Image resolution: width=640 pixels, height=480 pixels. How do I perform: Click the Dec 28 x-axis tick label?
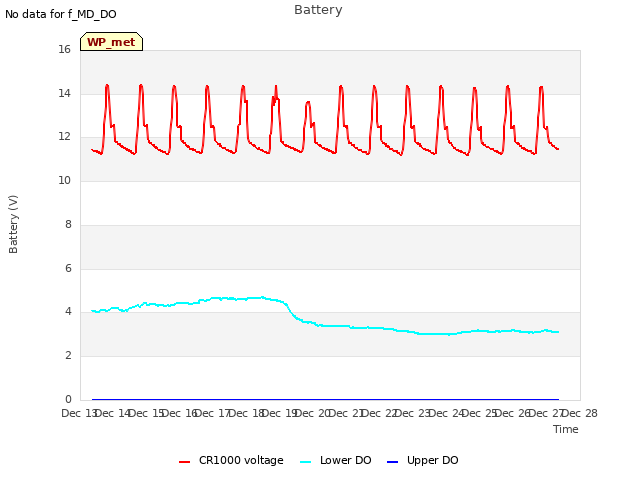click(580, 413)
